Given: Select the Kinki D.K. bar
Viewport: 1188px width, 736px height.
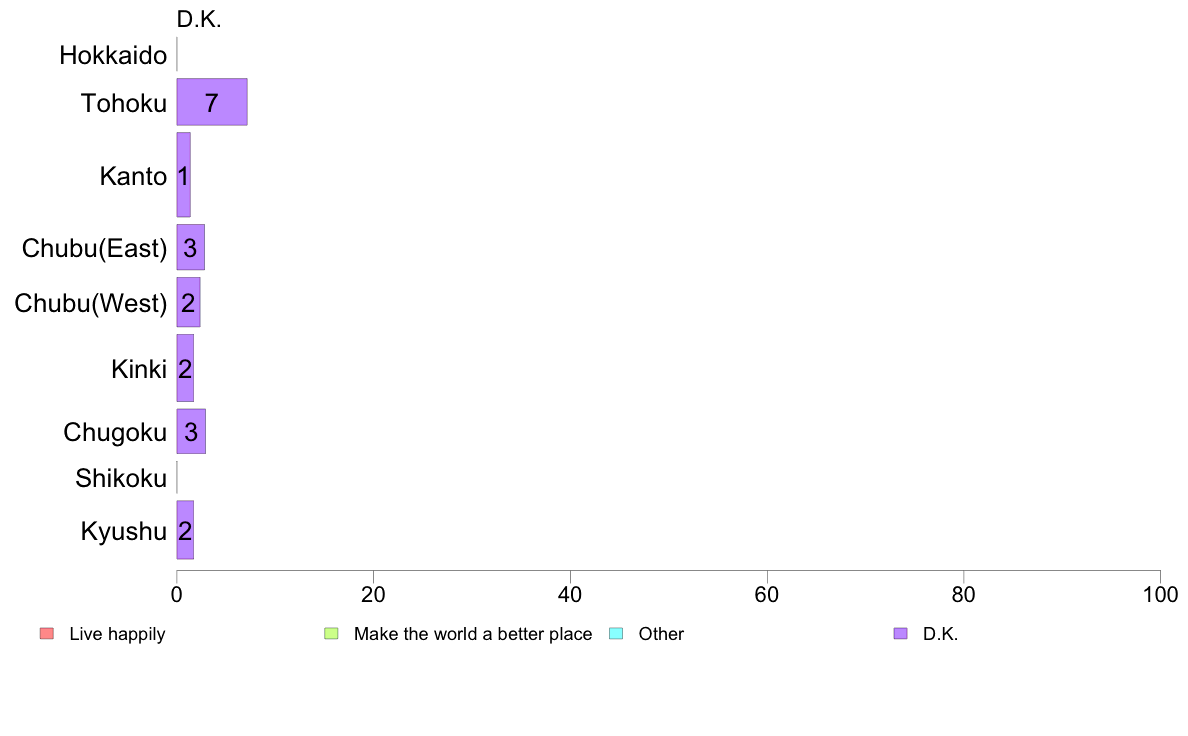Looking at the screenshot, I should pyautogui.click(x=185, y=368).
